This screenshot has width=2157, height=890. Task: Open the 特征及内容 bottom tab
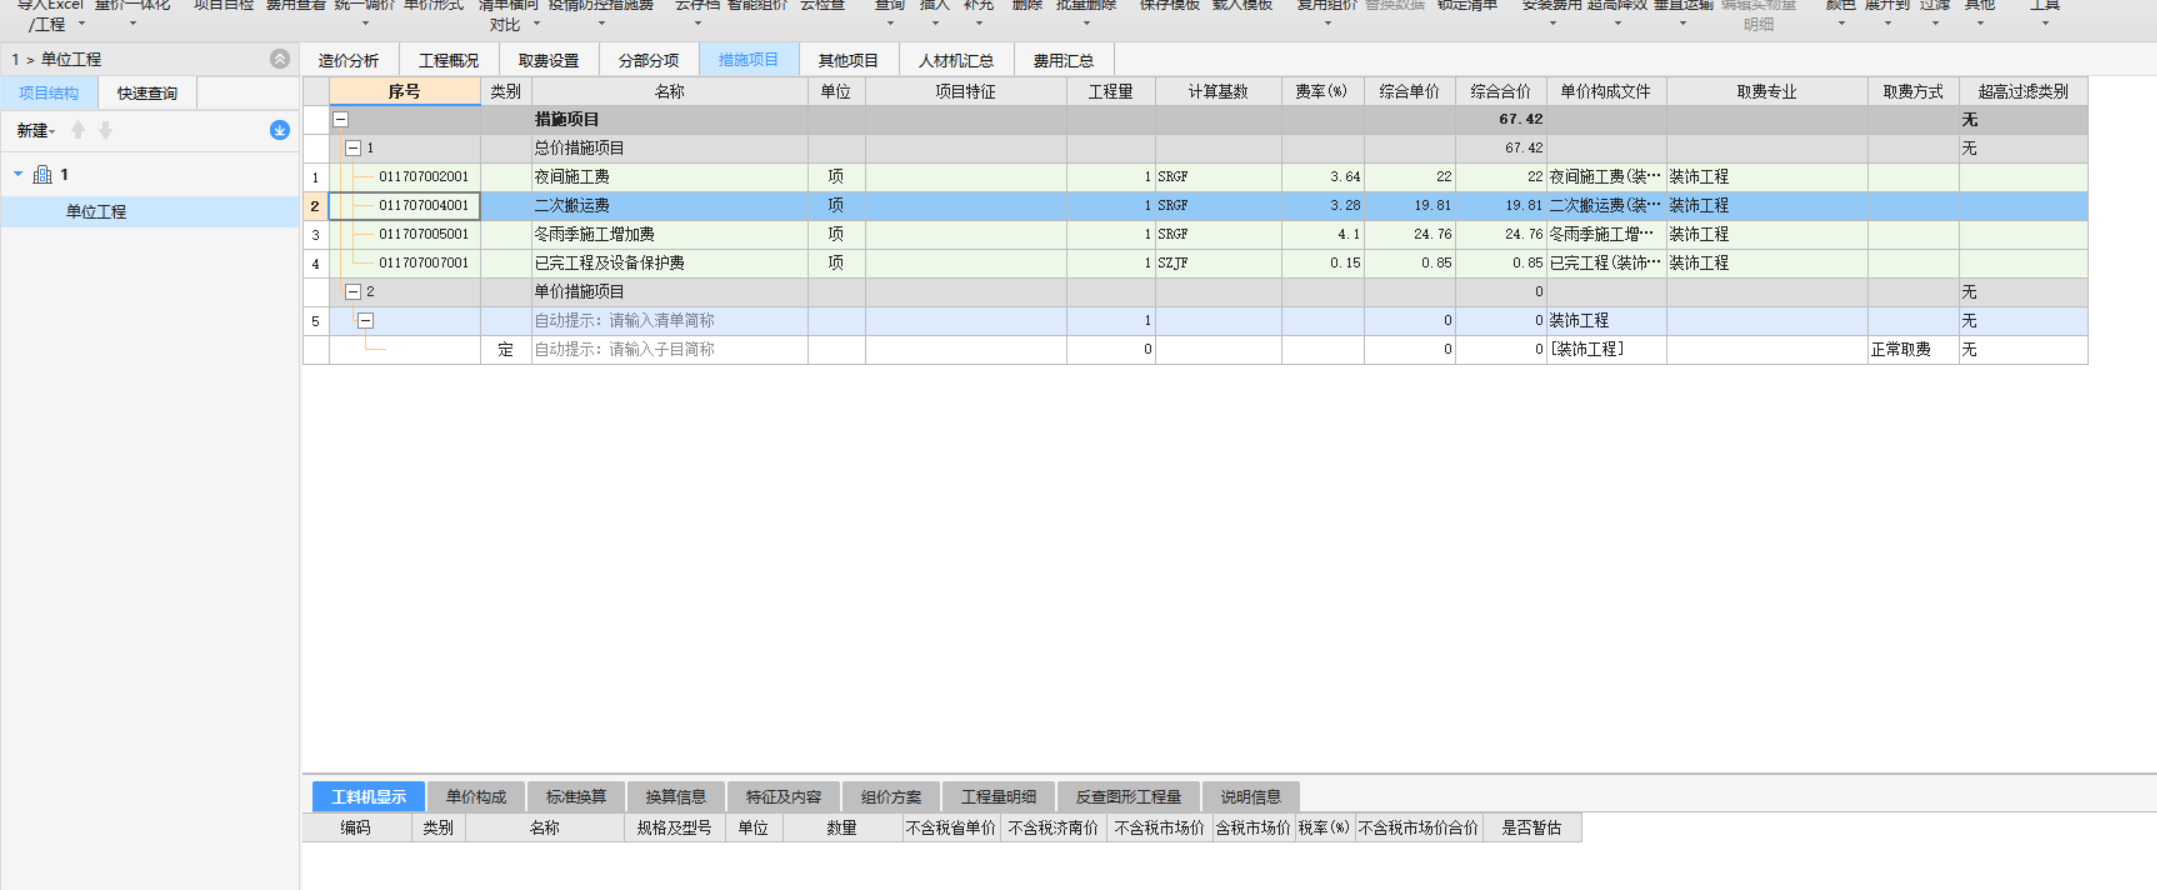click(784, 797)
